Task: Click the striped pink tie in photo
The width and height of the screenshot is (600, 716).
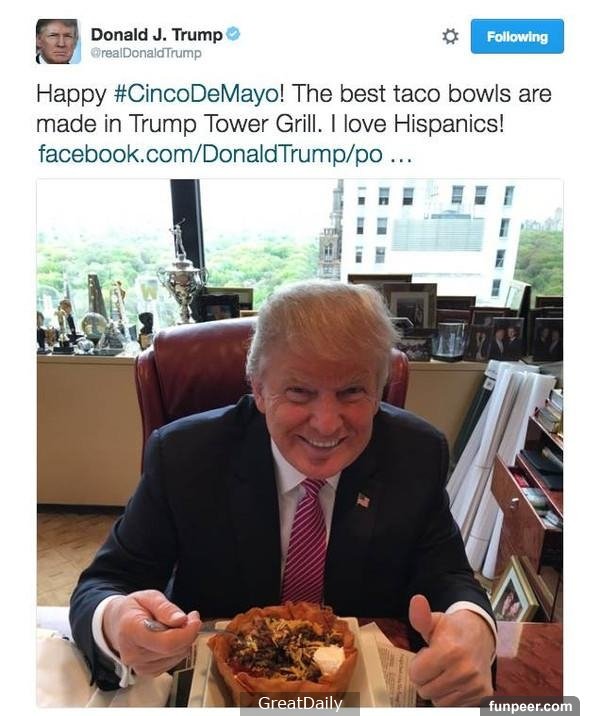Action: coord(305,541)
